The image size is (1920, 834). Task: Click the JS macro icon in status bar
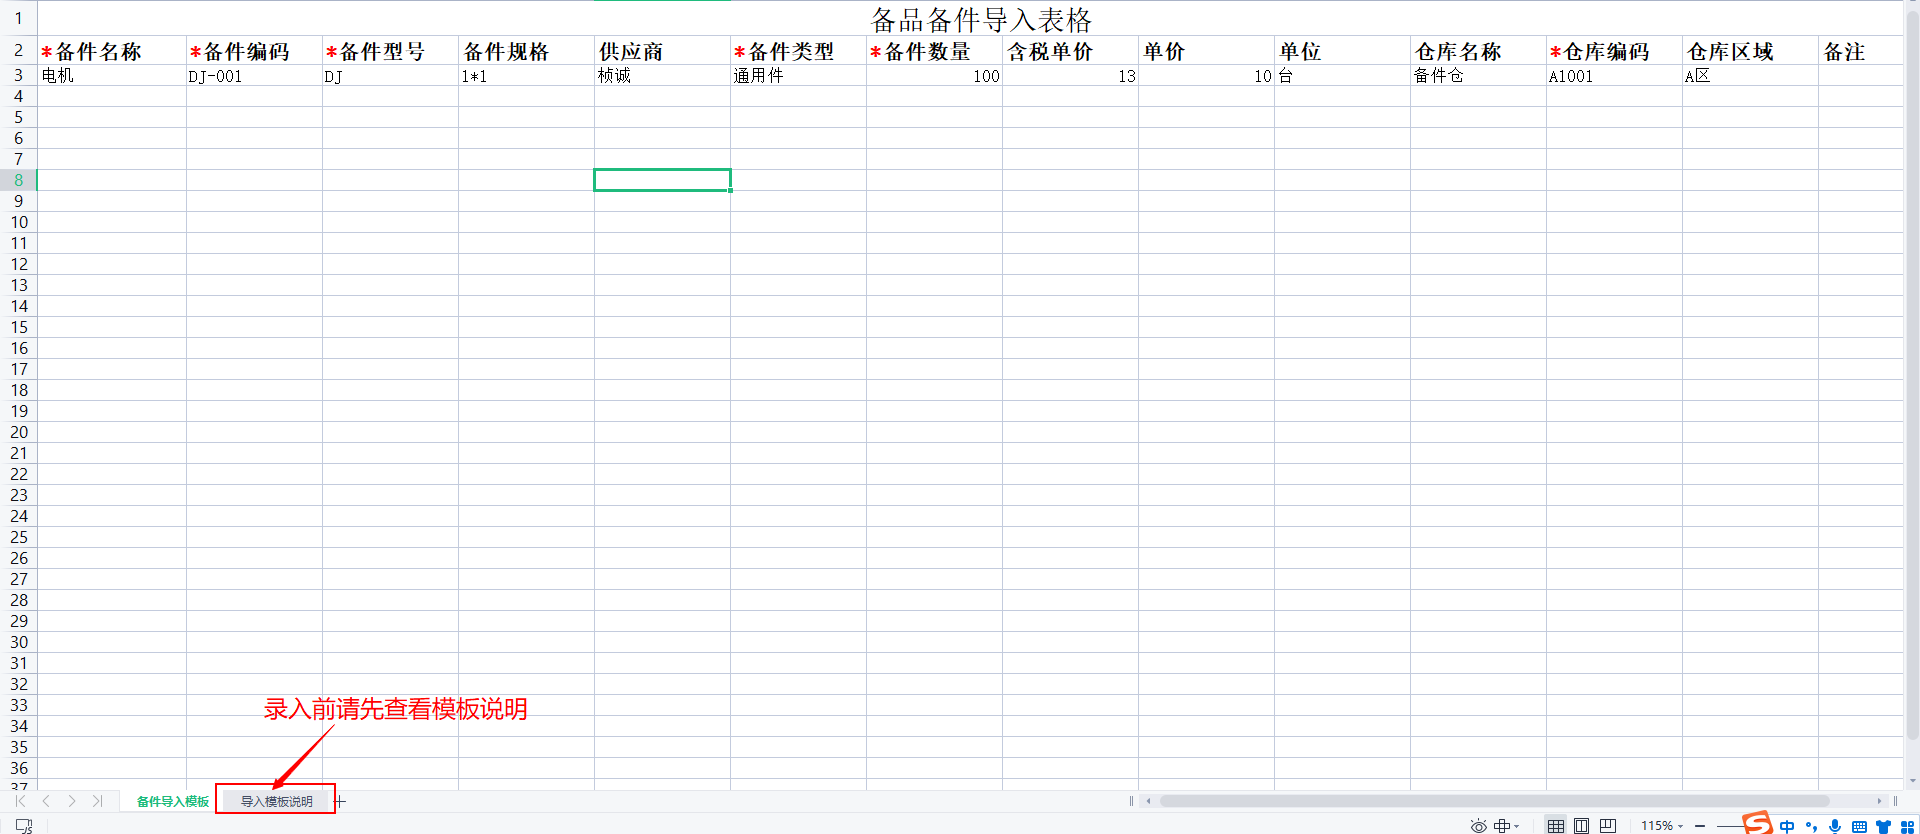pos(24,825)
